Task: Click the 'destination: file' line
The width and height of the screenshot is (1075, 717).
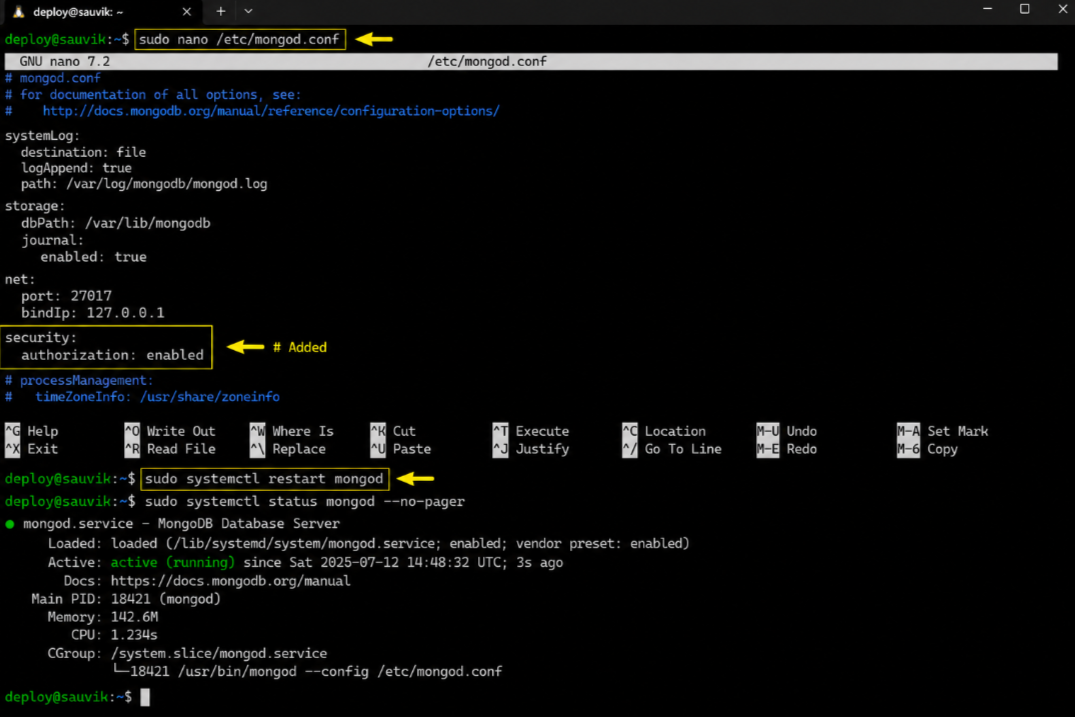Action: coord(83,152)
